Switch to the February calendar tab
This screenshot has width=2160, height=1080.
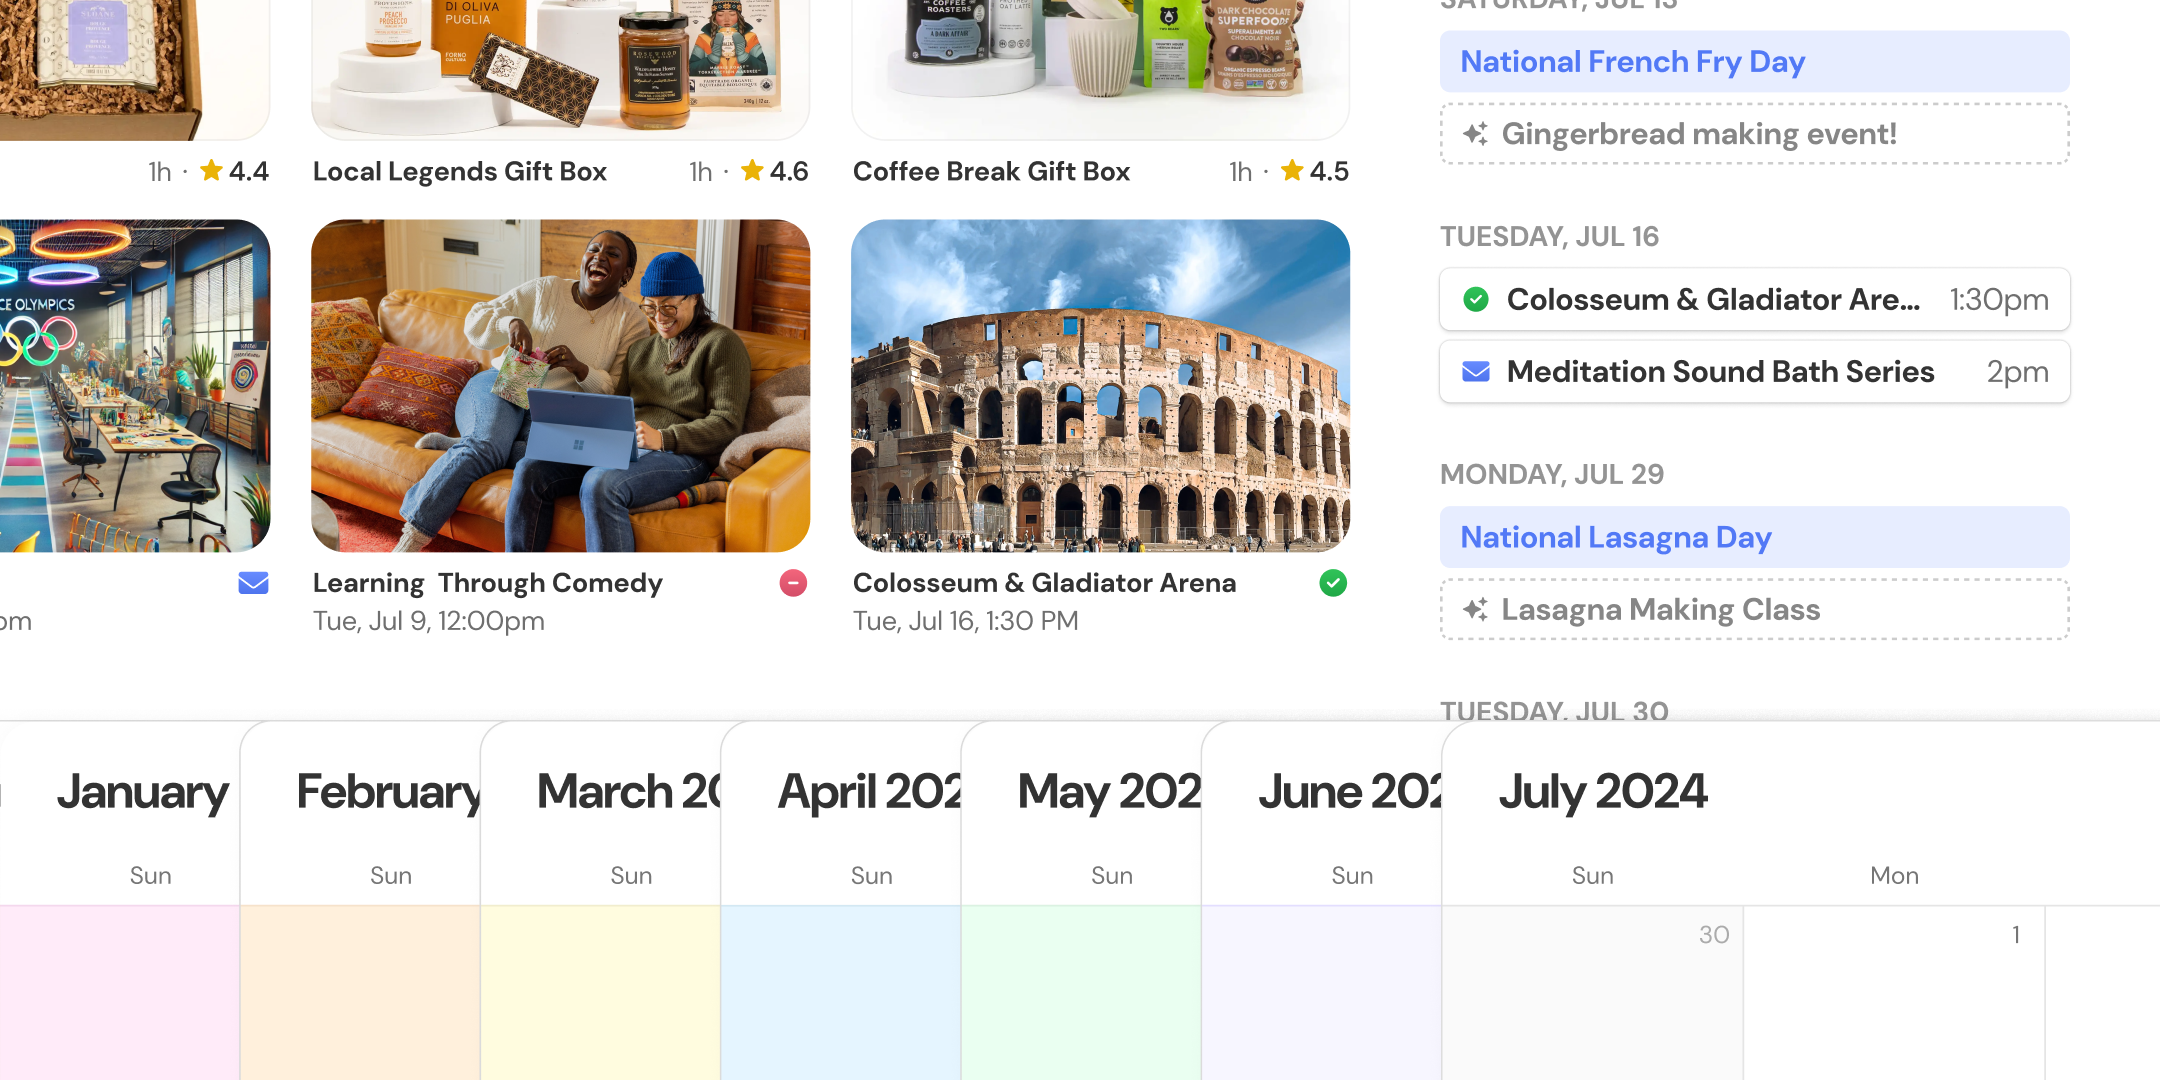[x=388, y=792]
